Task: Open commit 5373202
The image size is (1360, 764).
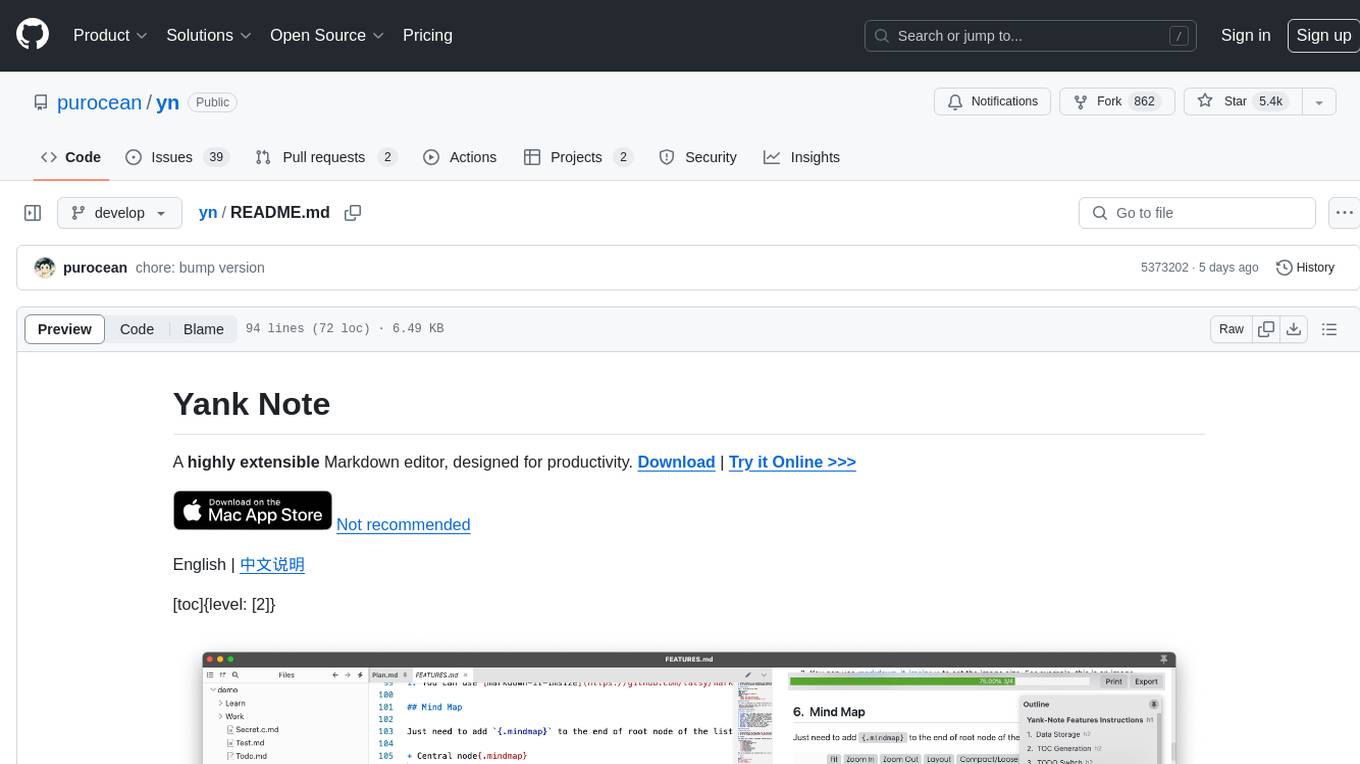Action: 1164,267
